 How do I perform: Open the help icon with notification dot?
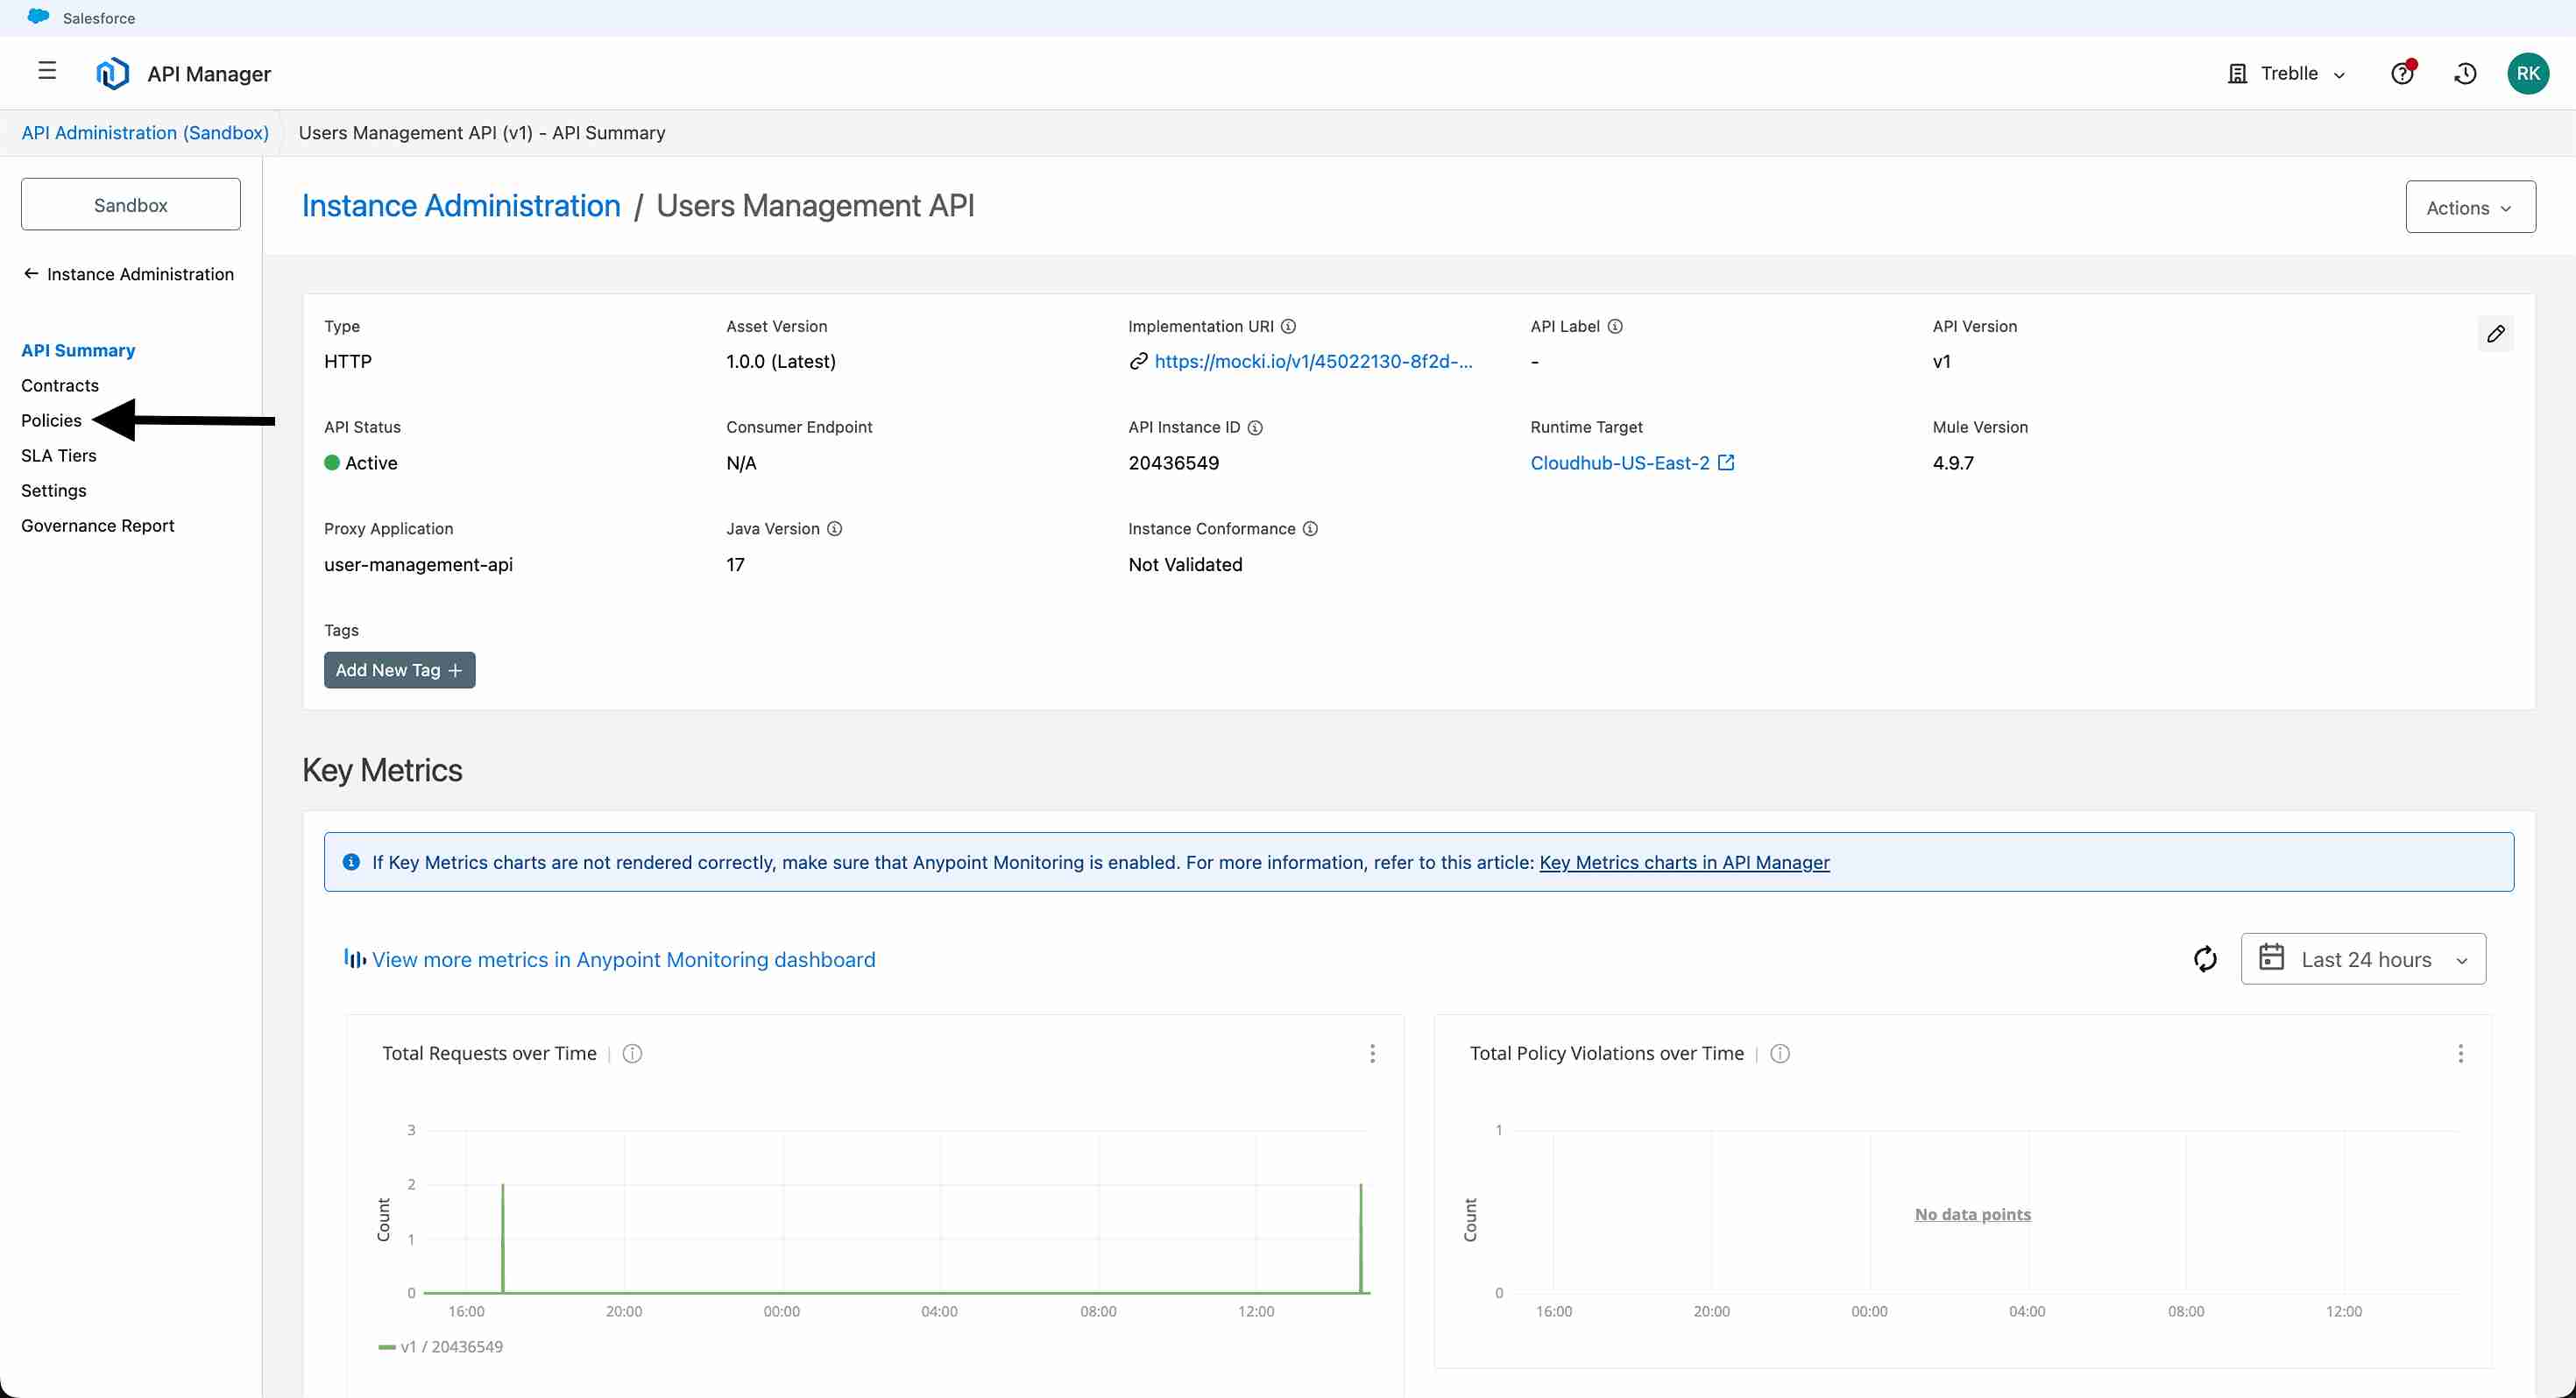point(2403,73)
